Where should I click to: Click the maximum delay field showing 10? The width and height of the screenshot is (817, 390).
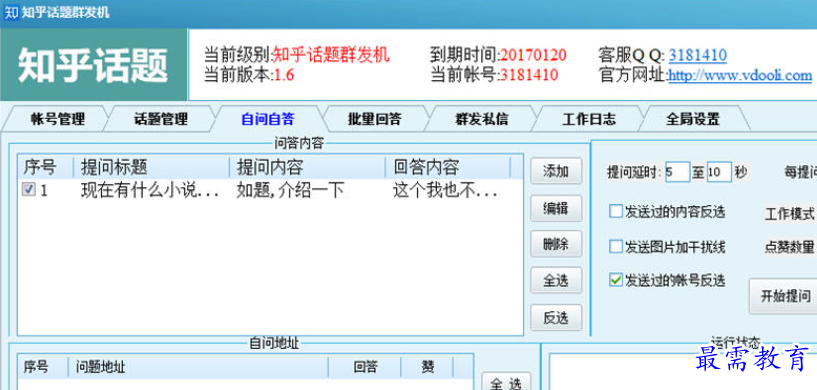(x=719, y=172)
